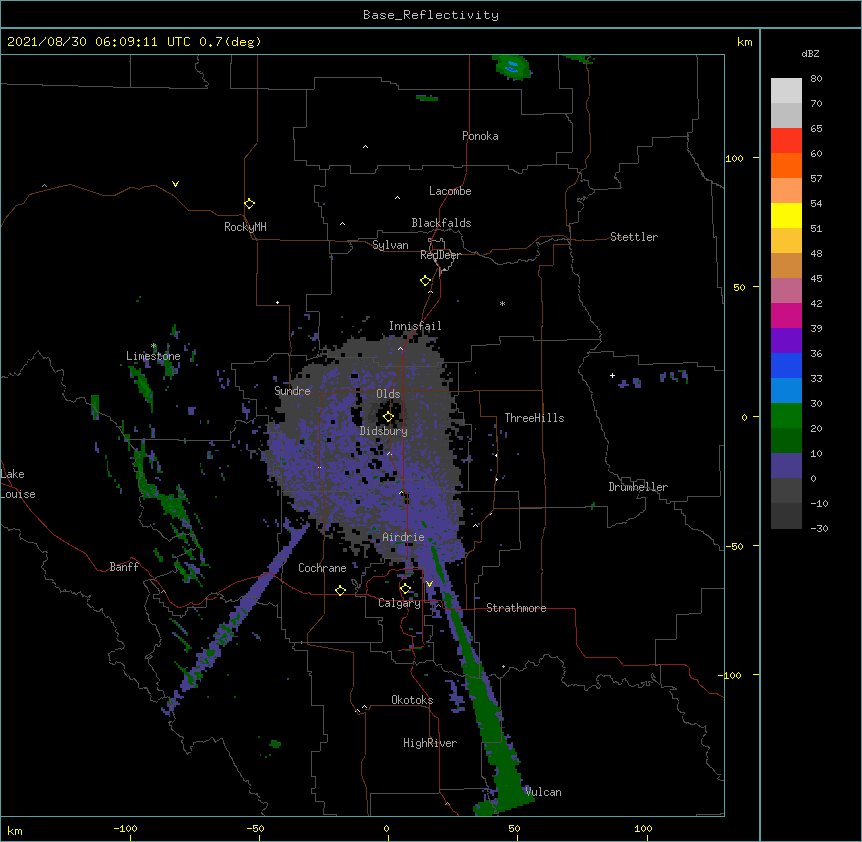The image size is (862, 842).
Task: Click the white plus marker northwest of Drumheller
Action: point(612,375)
